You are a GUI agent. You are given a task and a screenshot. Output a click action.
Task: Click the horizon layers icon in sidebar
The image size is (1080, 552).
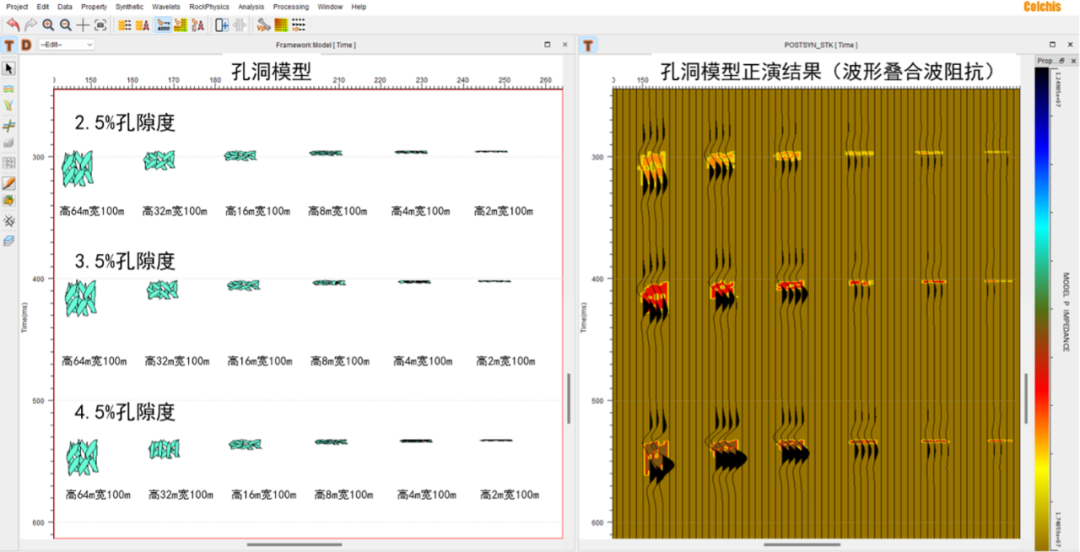(9, 90)
